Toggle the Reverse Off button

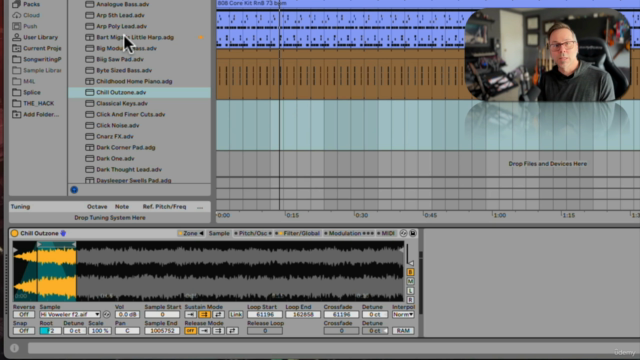24,315
